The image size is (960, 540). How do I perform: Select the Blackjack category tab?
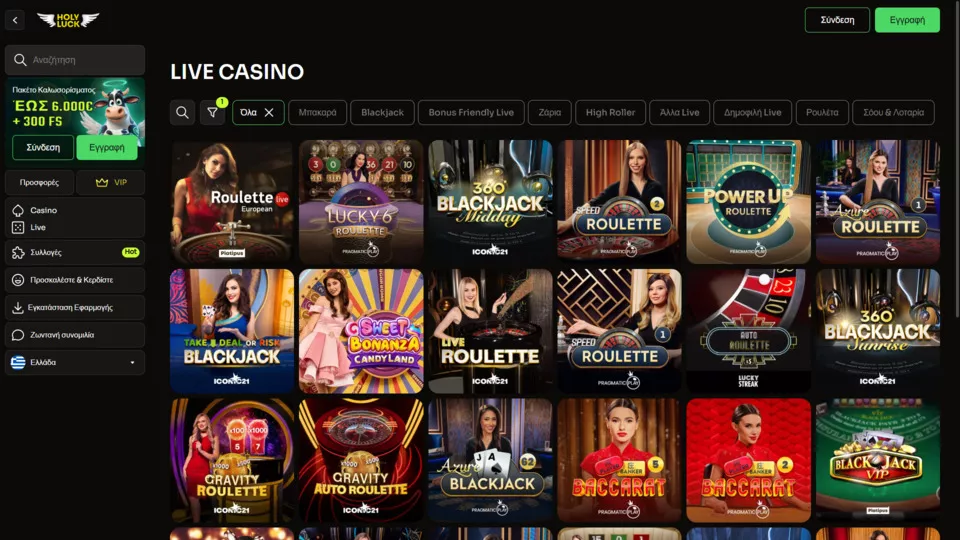point(382,113)
